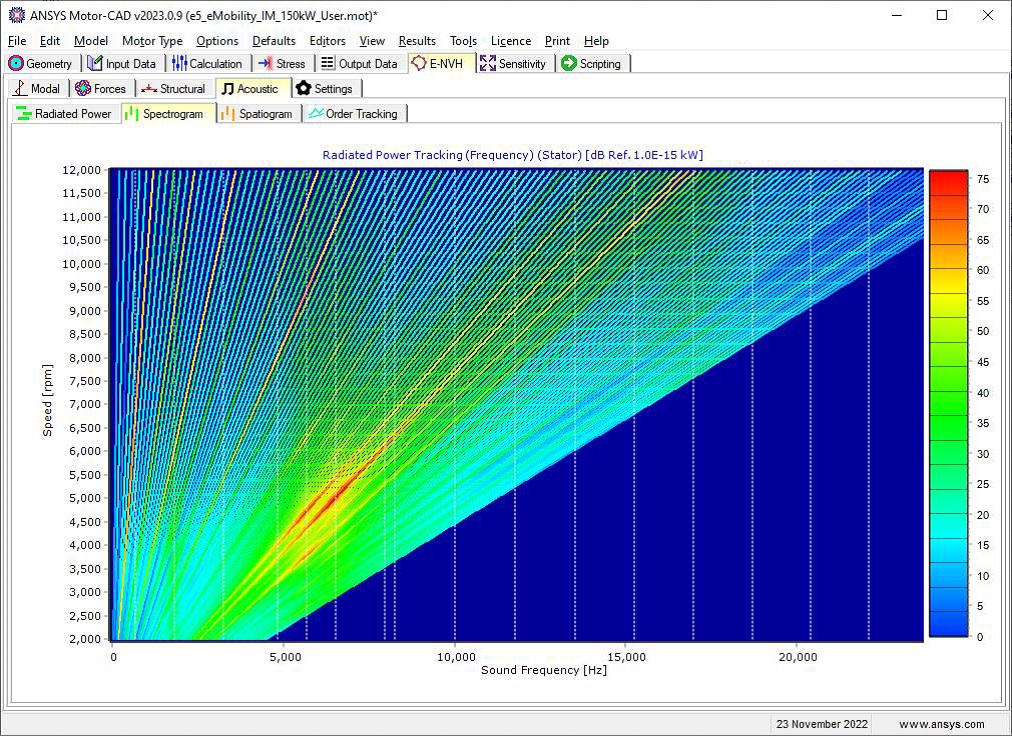1012x736 pixels.
Task: Click the Order Tracking chart icon
Action: click(316, 113)
